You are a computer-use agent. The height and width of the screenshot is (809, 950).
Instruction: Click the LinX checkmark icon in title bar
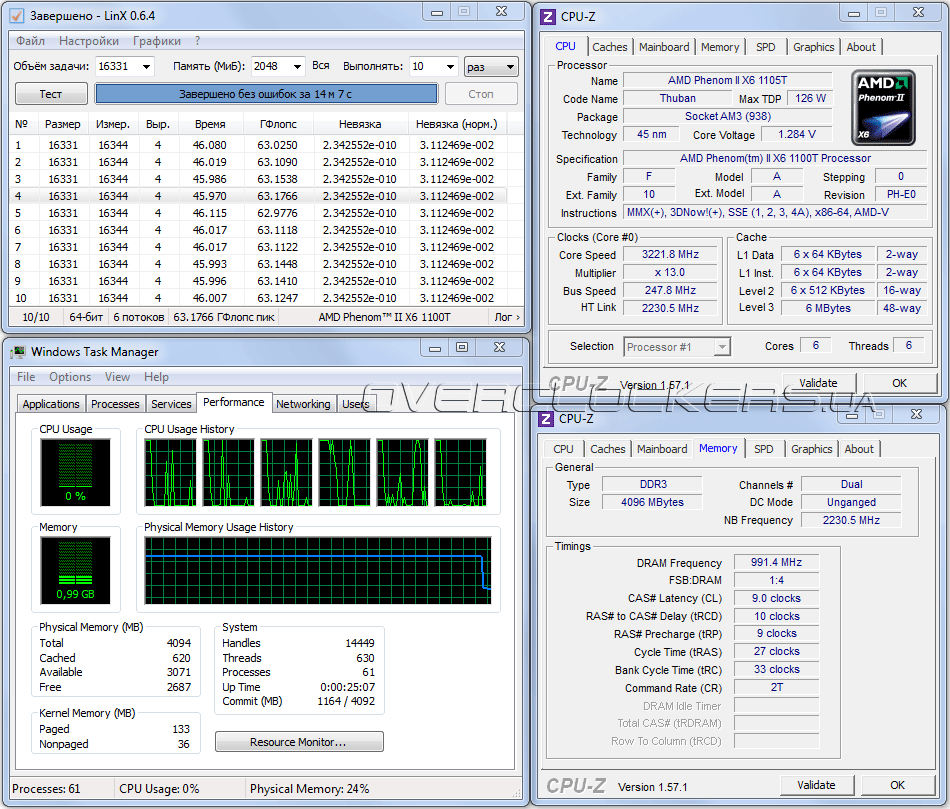16,16
